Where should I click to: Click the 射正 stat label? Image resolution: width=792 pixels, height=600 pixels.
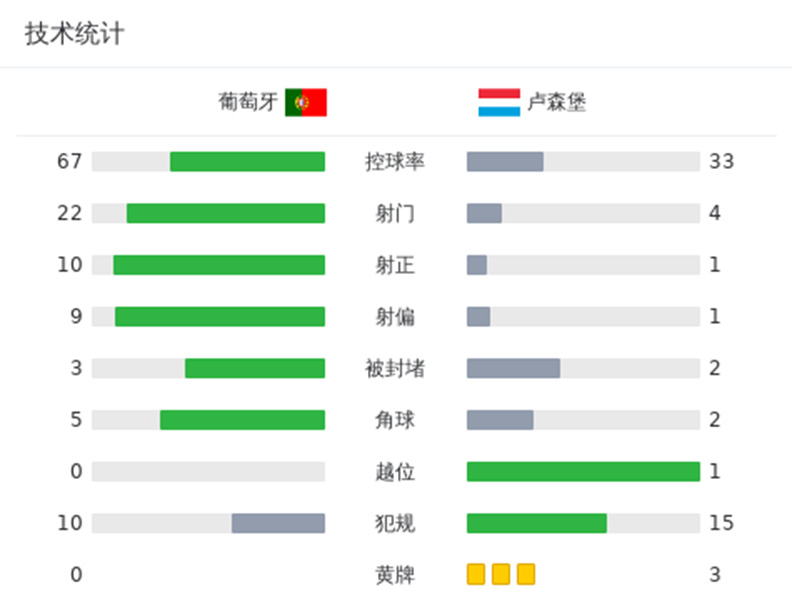pos(395,265)
